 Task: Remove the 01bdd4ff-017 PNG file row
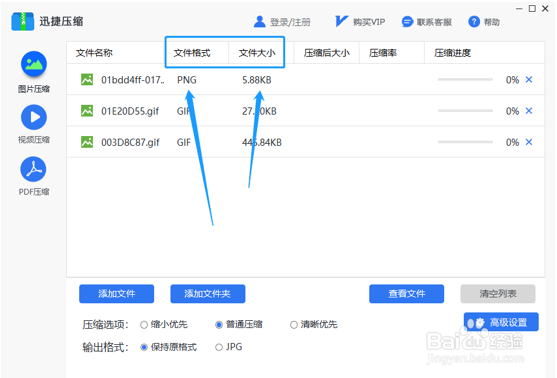click(529, 80)
